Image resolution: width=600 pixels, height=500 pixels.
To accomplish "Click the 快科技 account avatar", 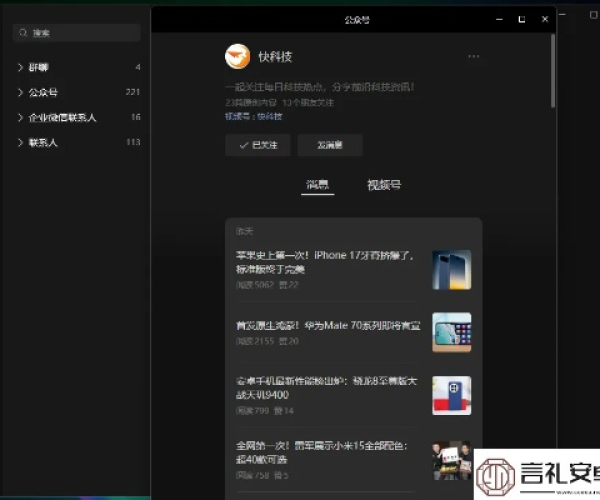I will 237,57.
